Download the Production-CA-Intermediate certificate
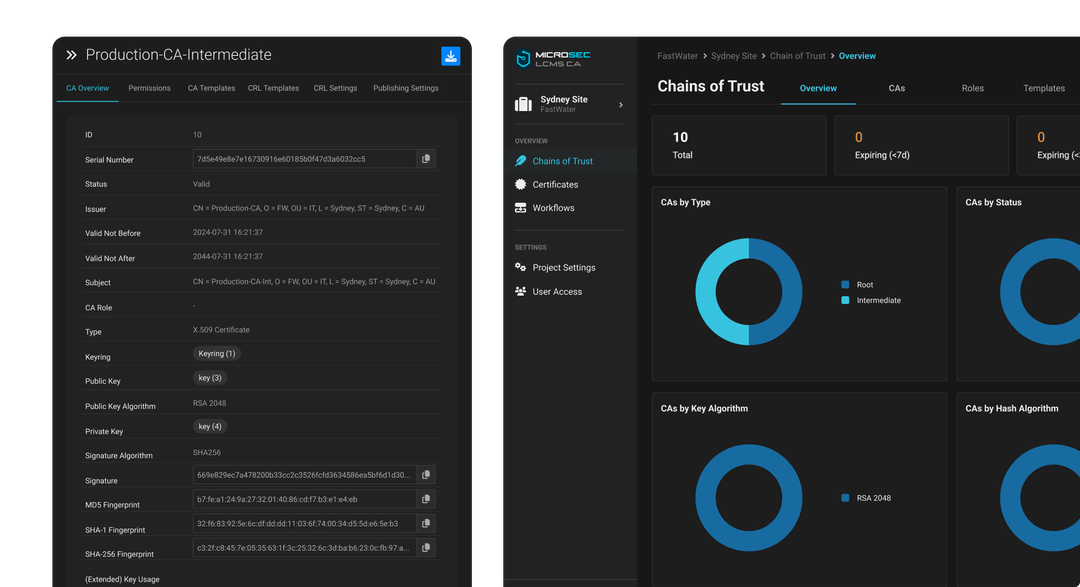Viewport: 1080px width, 587px height. click(x=450, y=56)
